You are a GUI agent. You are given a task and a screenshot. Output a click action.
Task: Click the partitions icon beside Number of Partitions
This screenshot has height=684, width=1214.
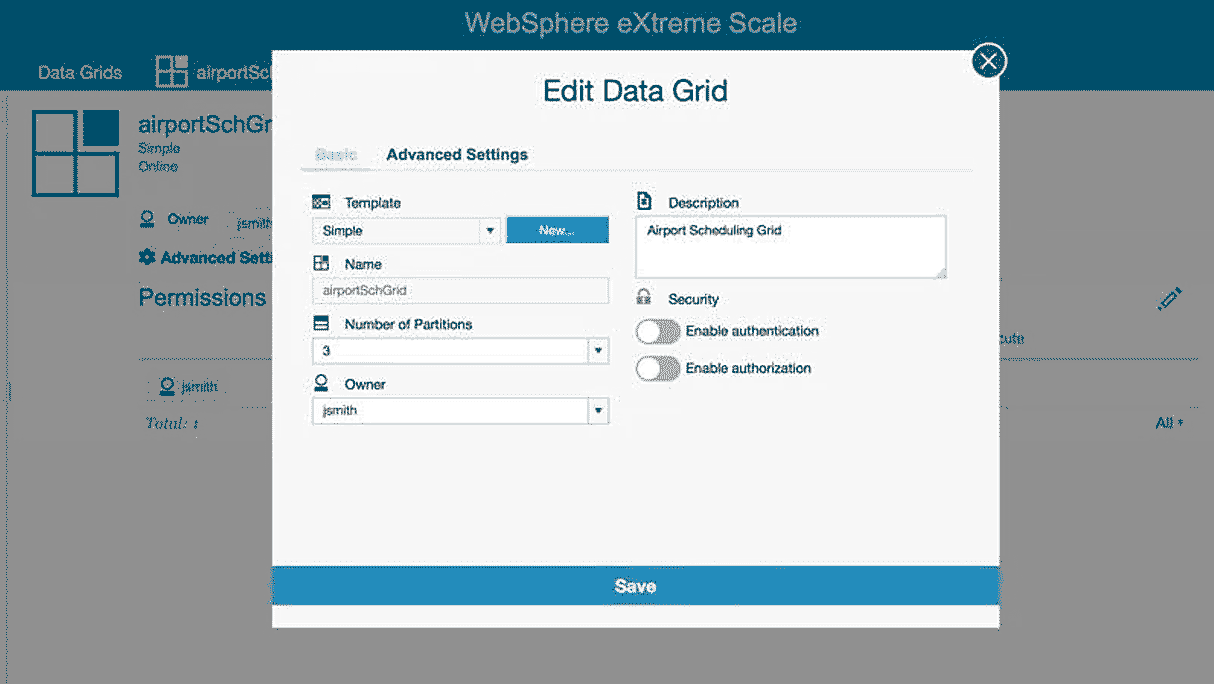[x=322, y=323]
